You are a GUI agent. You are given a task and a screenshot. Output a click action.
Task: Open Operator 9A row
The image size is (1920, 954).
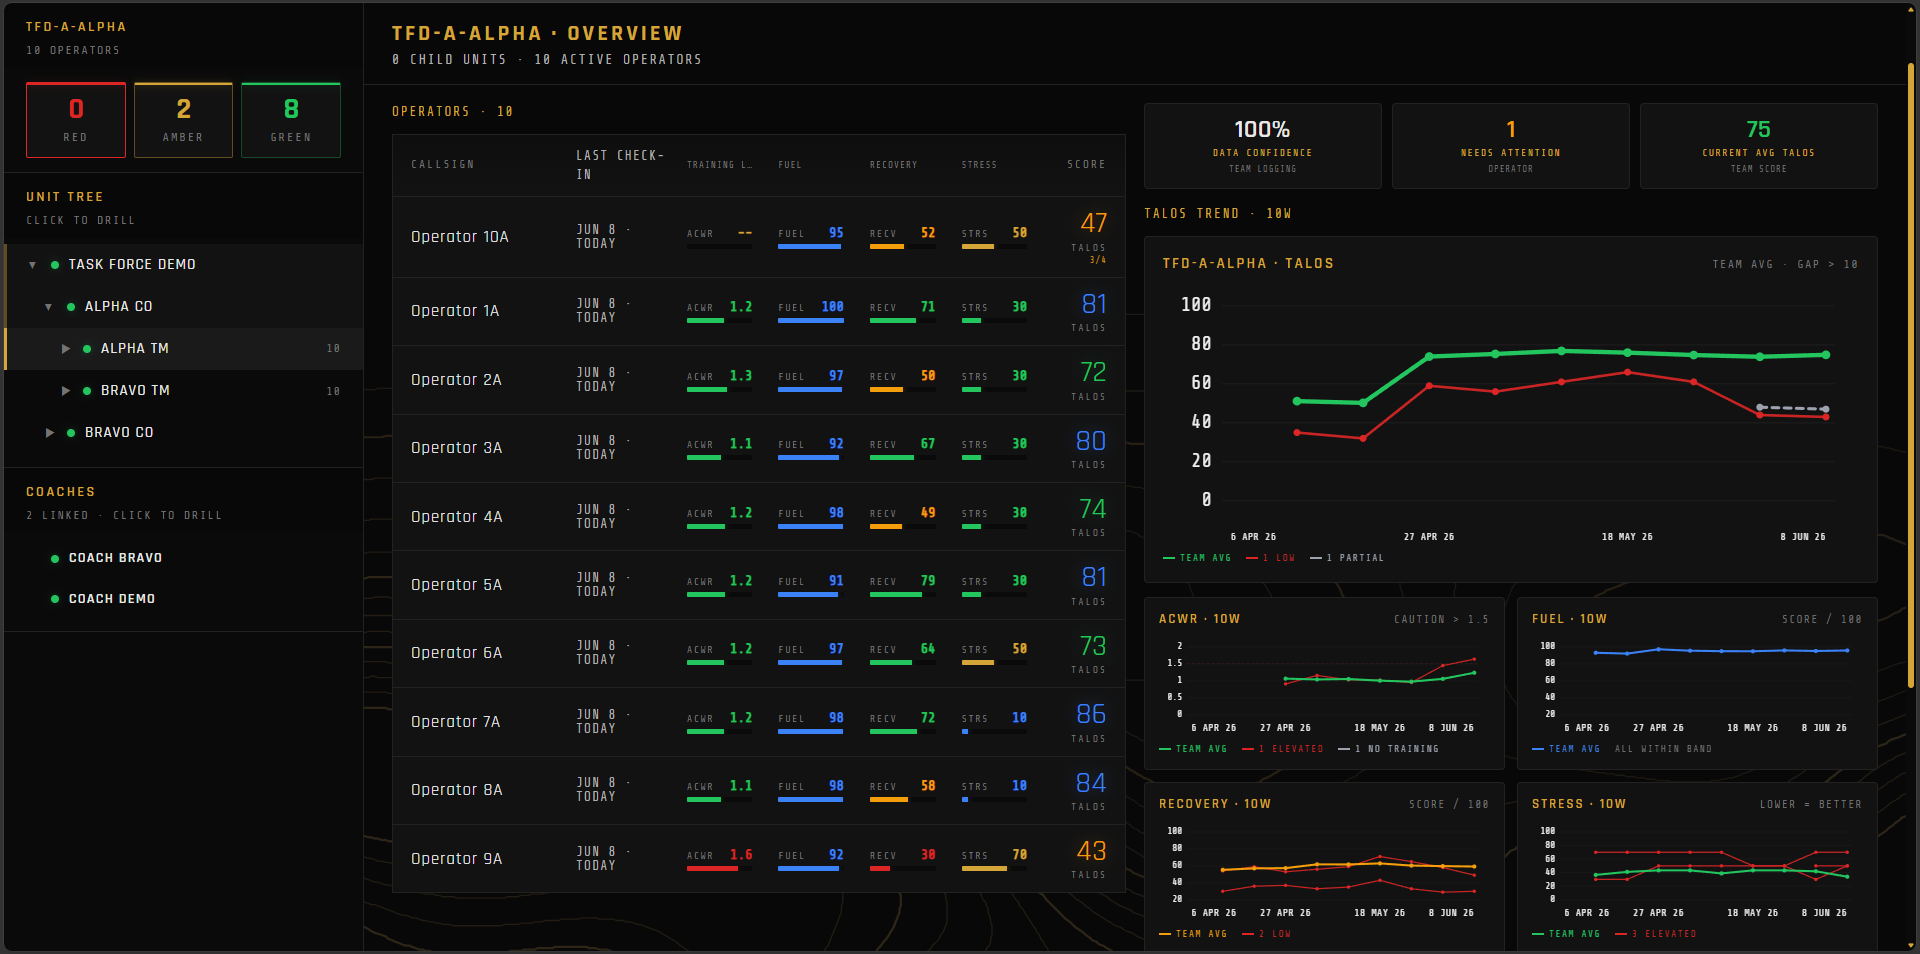click(759, 859)
